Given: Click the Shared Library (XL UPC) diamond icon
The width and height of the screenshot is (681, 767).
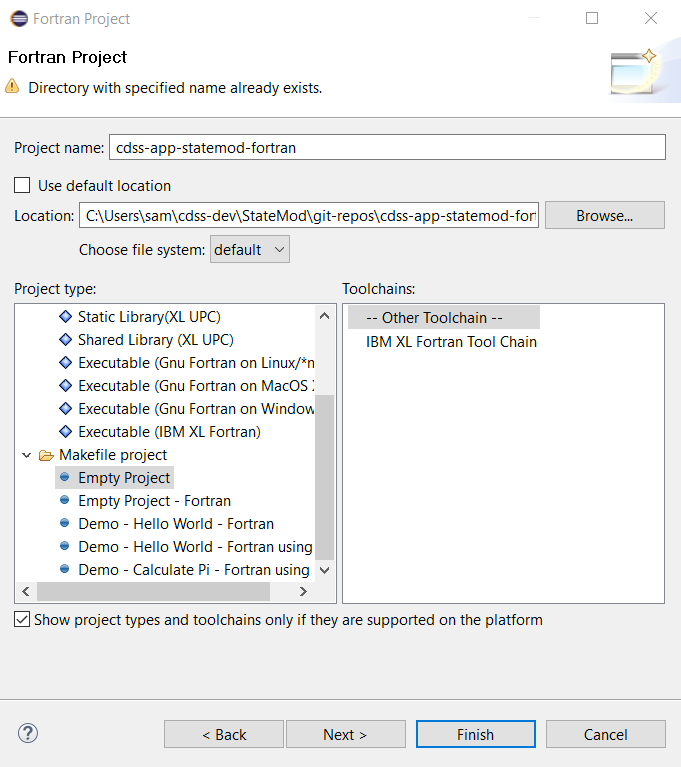Looking at the screenshot, I should pyautogui.click(x=65, y=340).
